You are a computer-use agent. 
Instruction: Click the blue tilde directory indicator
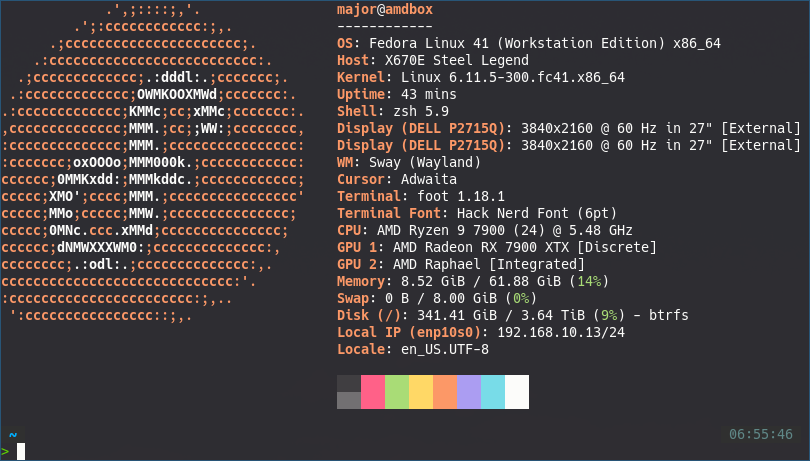click(x=12, y=436)
